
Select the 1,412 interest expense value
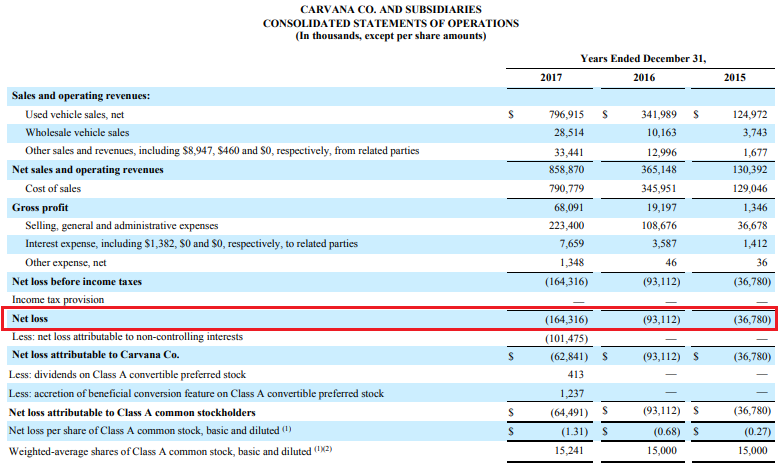pos(755,244)
